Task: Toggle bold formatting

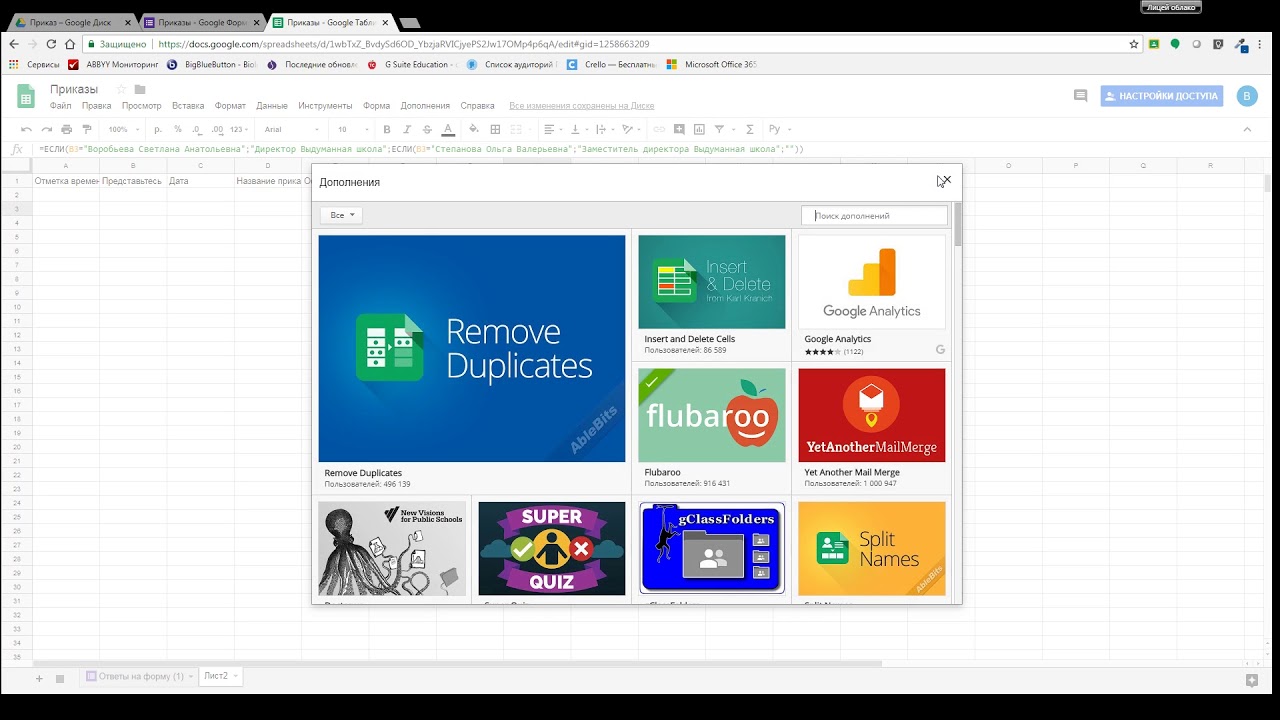Action: (x=387, y=129)
